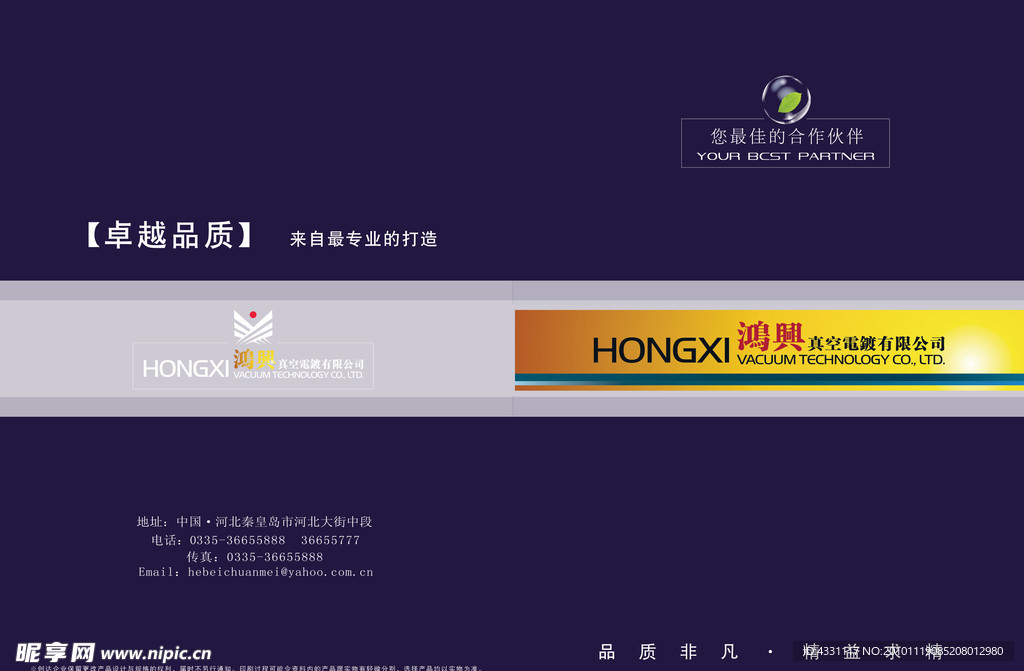This screenshot has height=671, width=1024.
Task: Click the phone line 0335-36655888 36655777
Action: tap(256, 540)
